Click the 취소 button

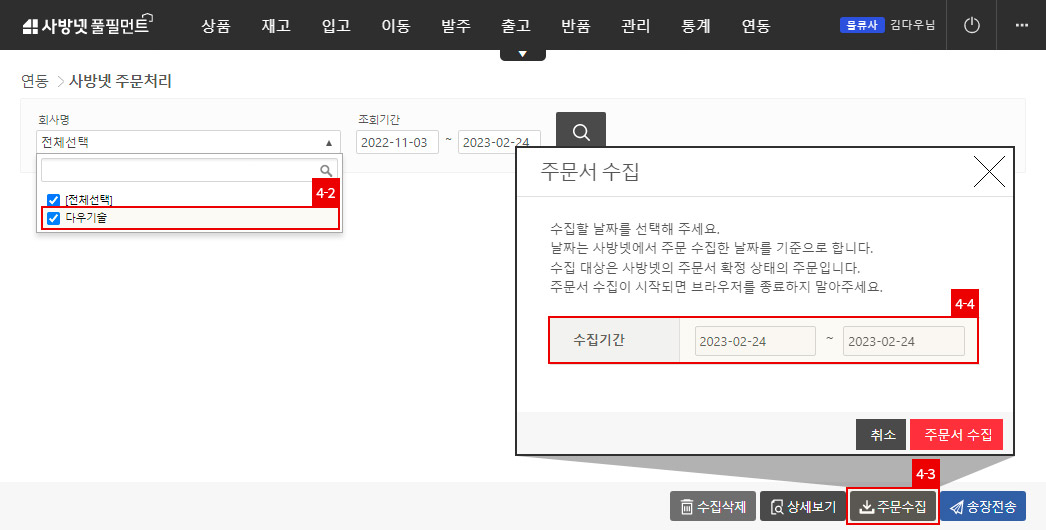(x=881, y=435)
